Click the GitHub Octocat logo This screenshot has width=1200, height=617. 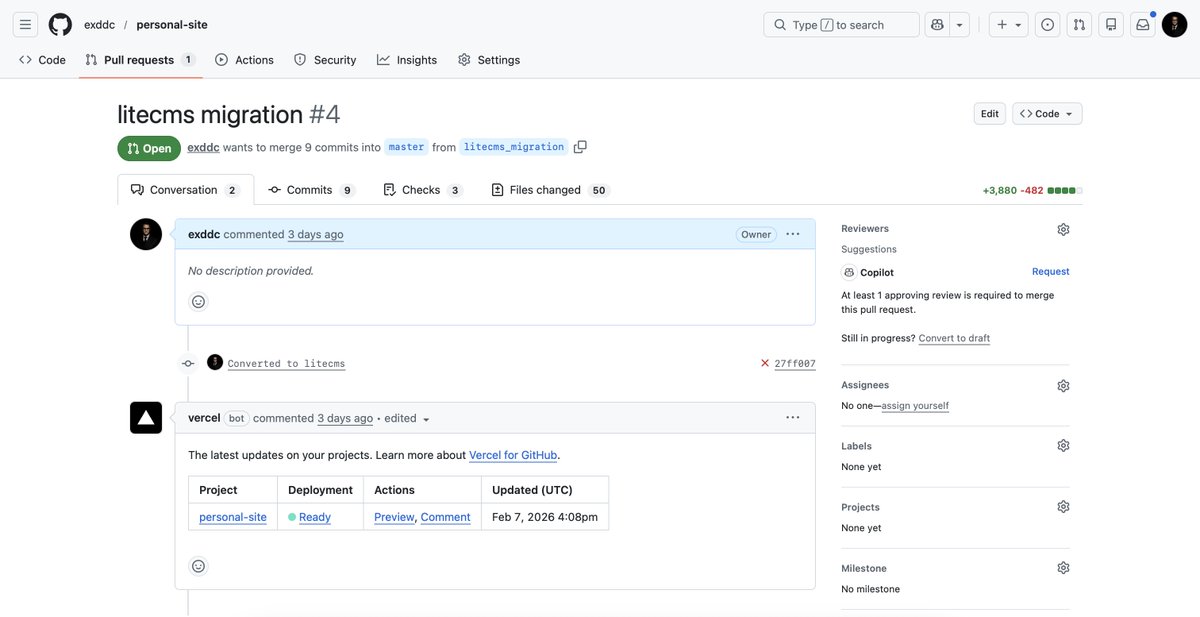[60, 25]
